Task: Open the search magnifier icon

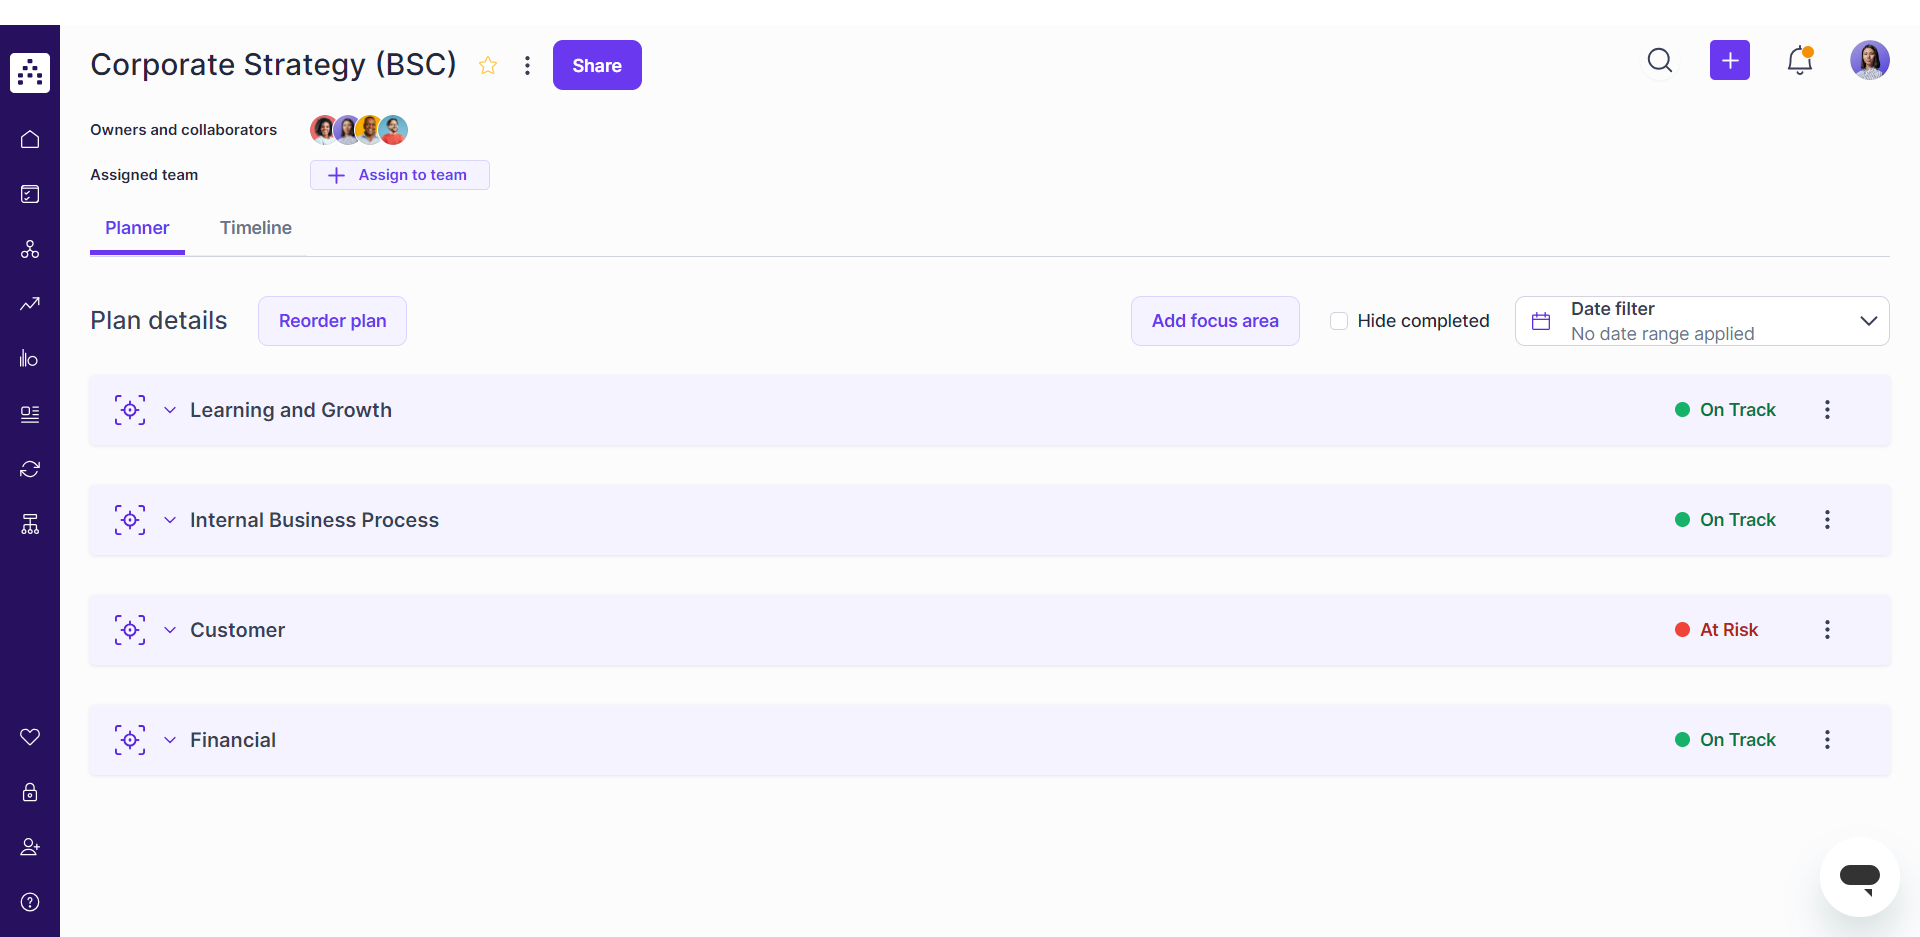Action: tap(1660, 60)
